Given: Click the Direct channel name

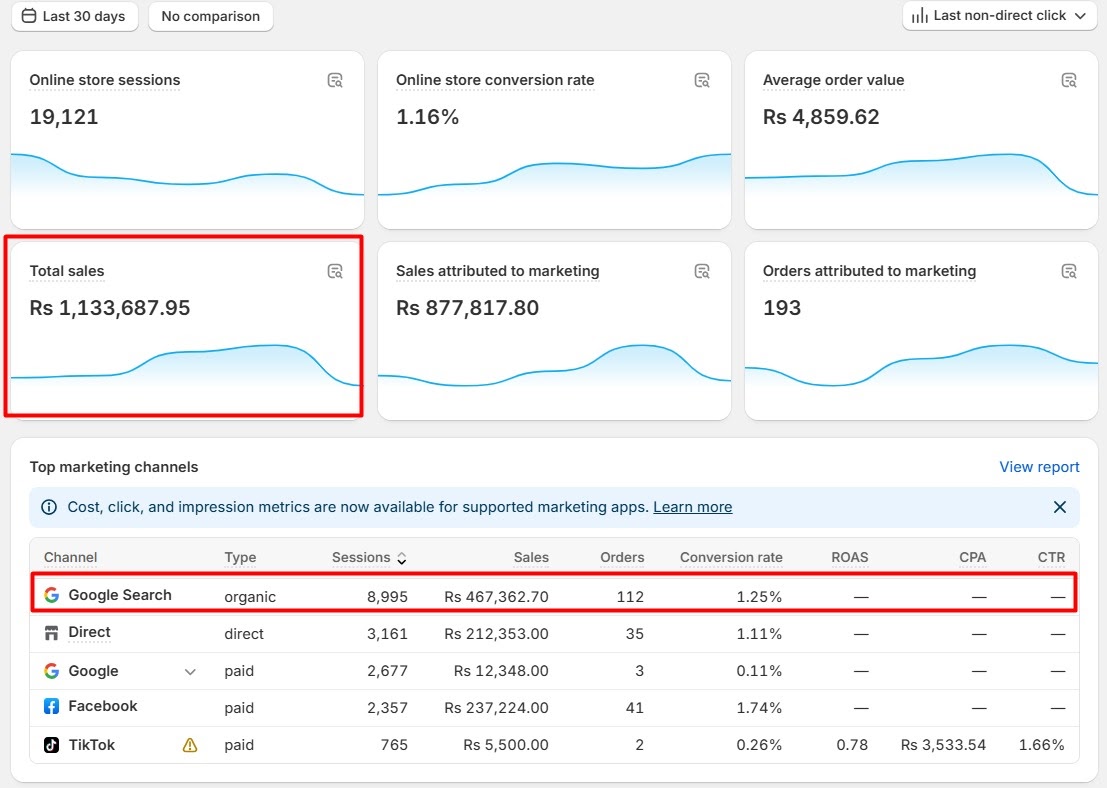Looking at the screenshot, I should coord(89,632).
